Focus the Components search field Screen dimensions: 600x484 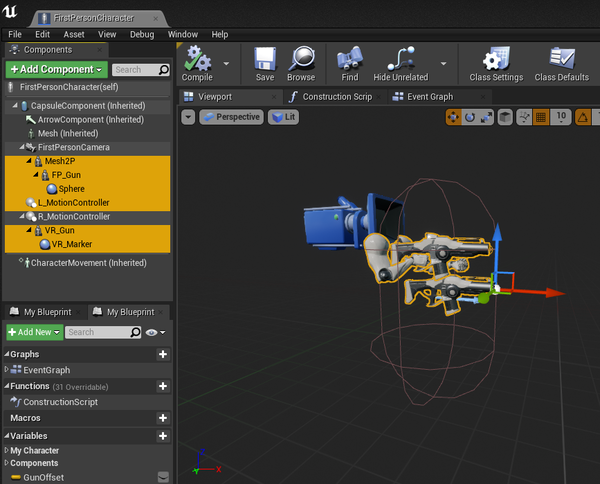[x=140, y=70]
